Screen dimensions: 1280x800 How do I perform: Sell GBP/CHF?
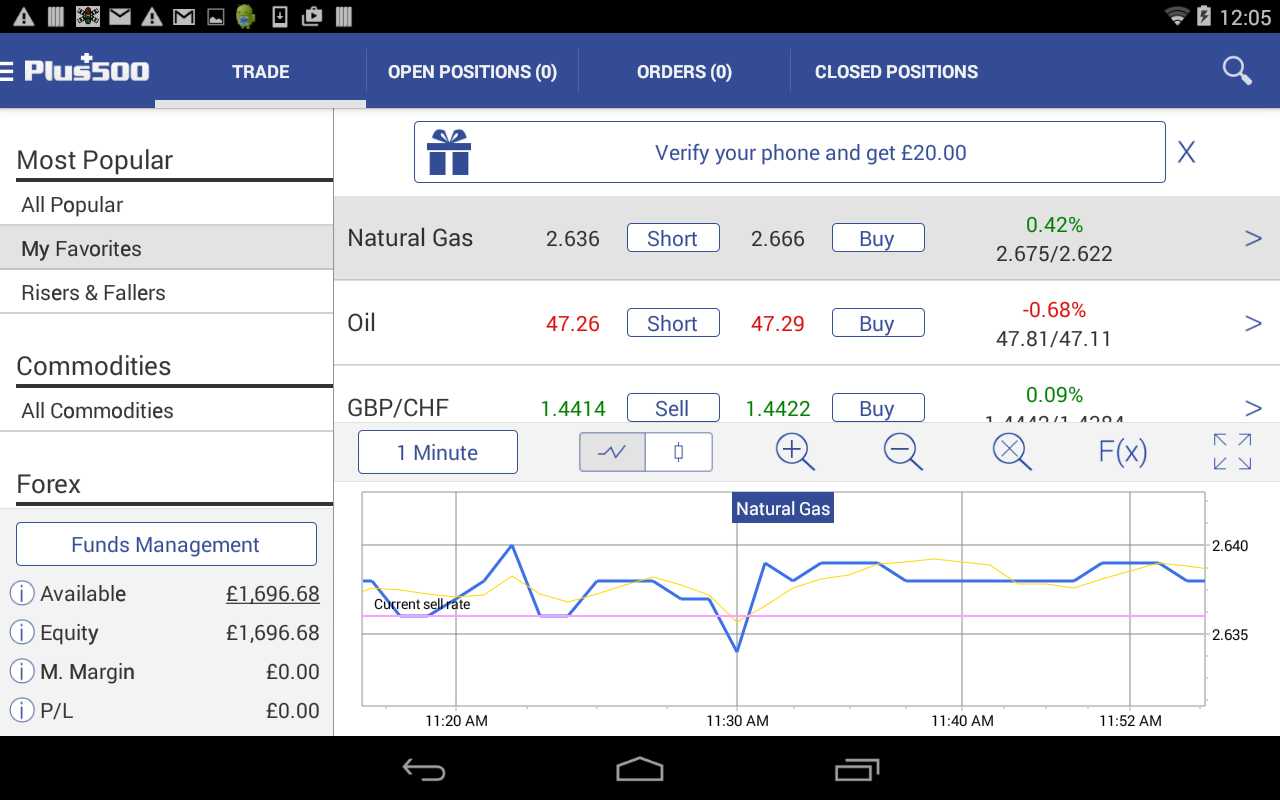[x=673, y=408]
